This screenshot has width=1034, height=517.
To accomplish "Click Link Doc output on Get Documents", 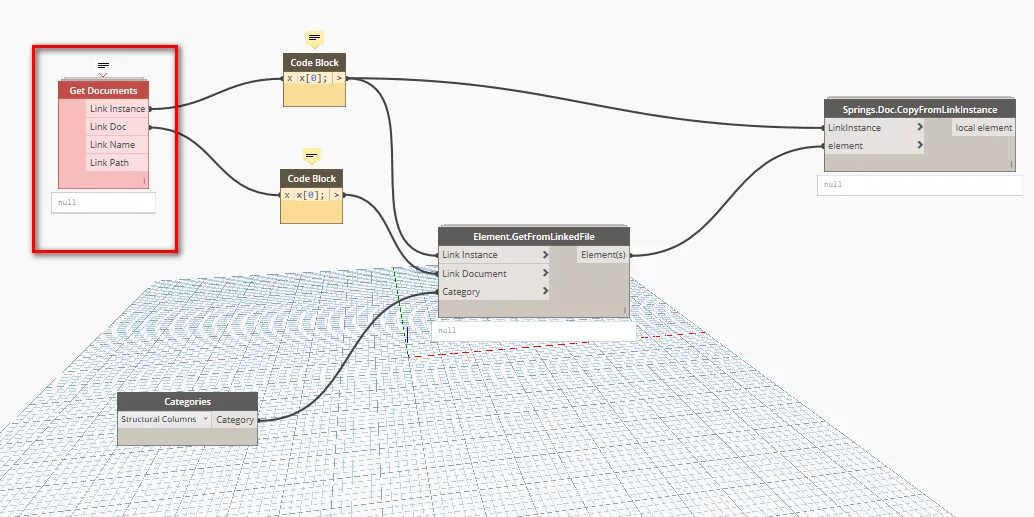I will (x=117, y=127).
